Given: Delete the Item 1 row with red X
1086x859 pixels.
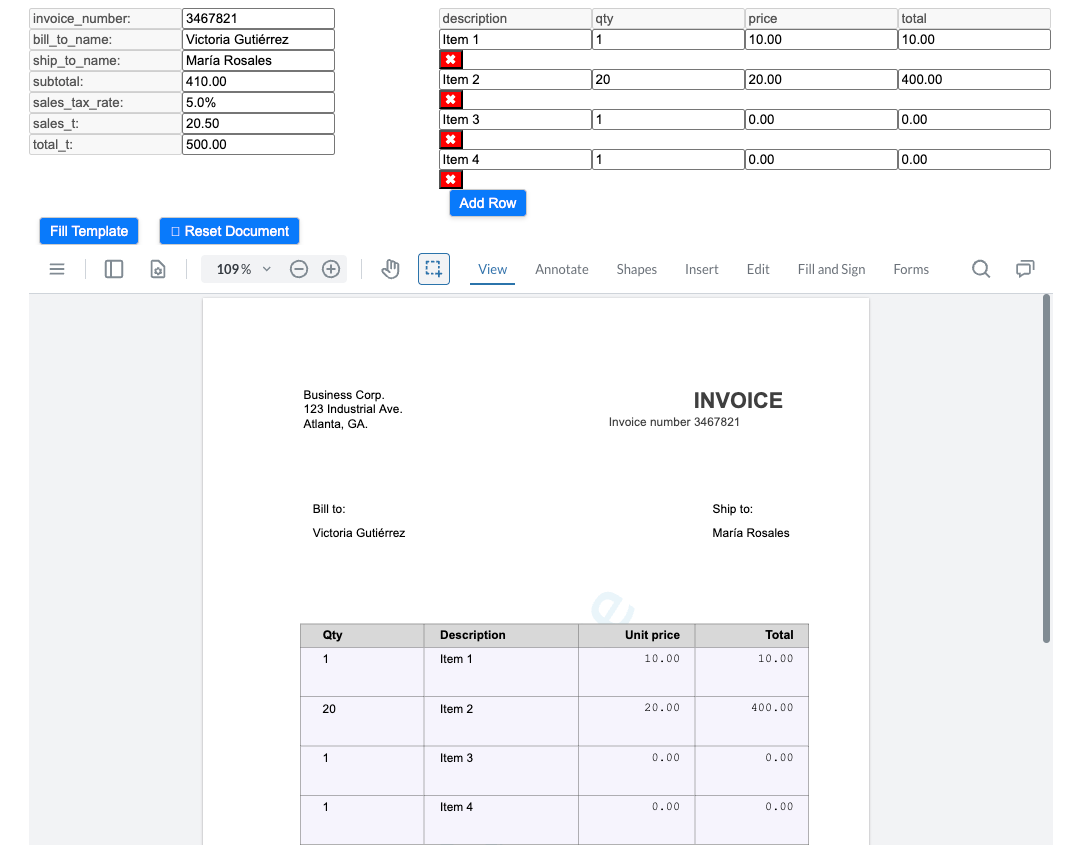Looking at the screenshot, I should 450,59.
